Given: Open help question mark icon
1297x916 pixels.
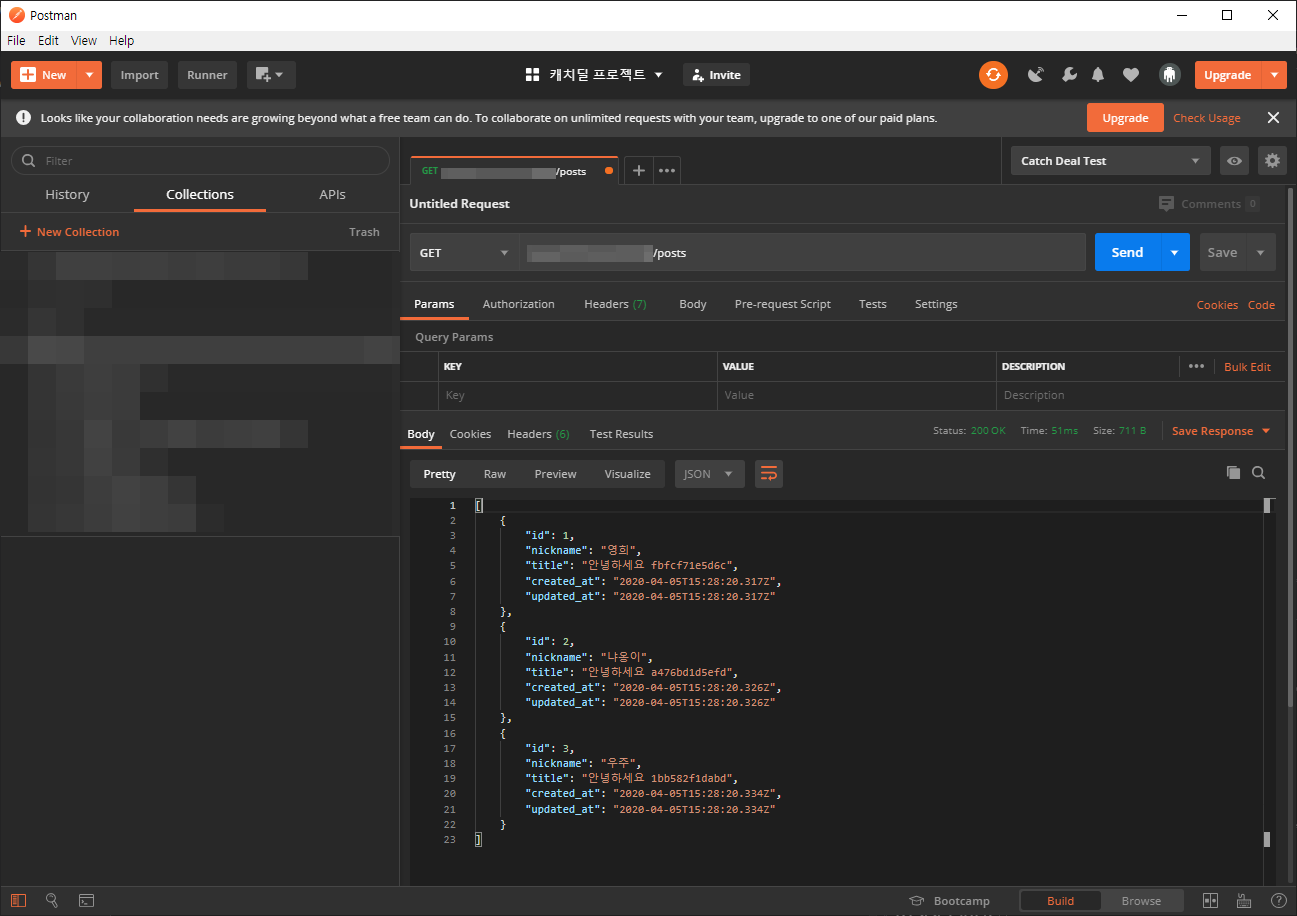Looking at the screenshot, I should 1278,901.
